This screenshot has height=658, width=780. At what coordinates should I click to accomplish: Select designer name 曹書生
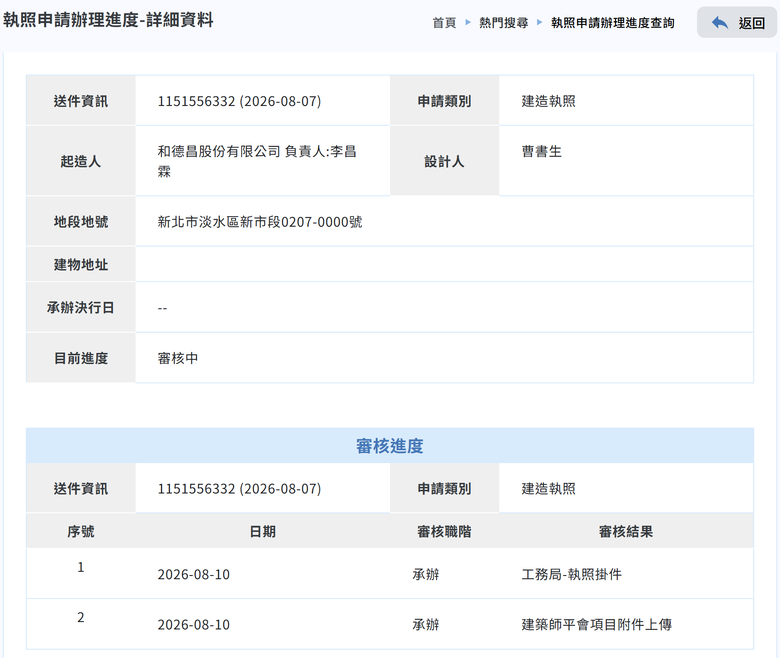click(541, 151)
